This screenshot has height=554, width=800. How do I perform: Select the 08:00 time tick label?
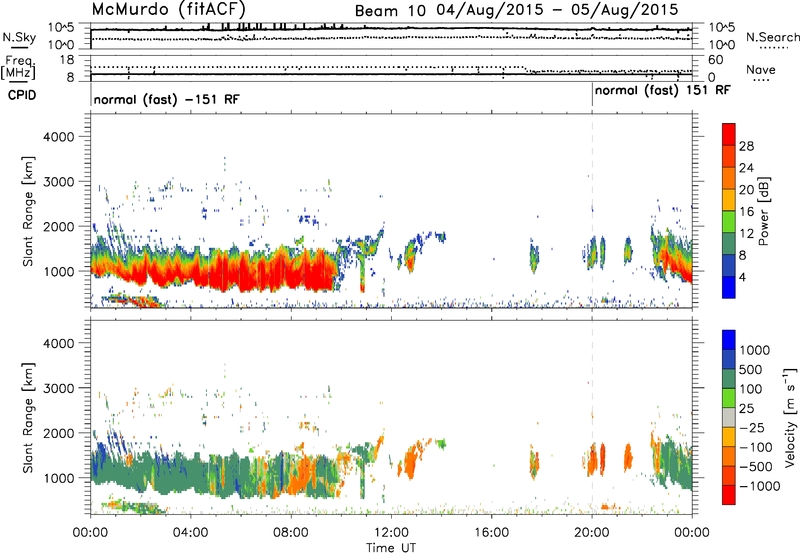(x=291, y=533)
